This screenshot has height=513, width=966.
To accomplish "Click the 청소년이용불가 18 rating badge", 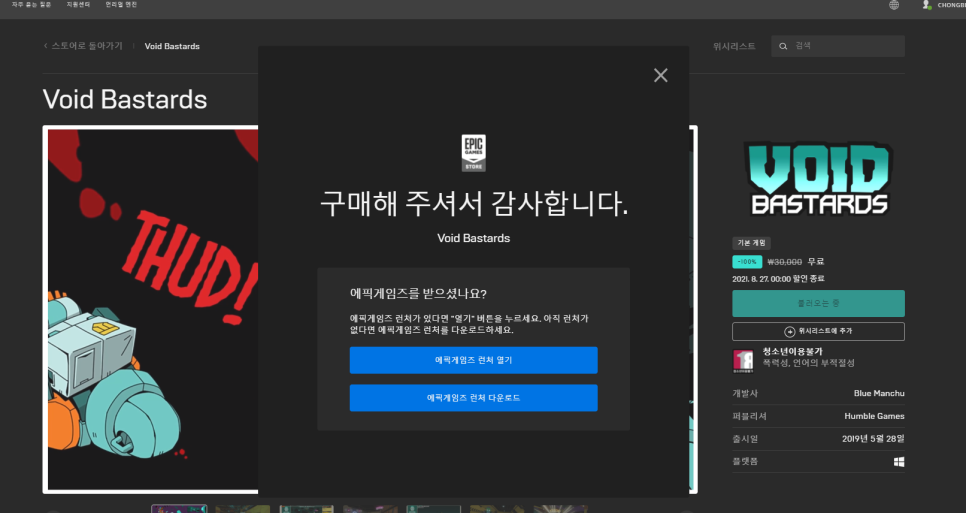I will tap(742, 361).
